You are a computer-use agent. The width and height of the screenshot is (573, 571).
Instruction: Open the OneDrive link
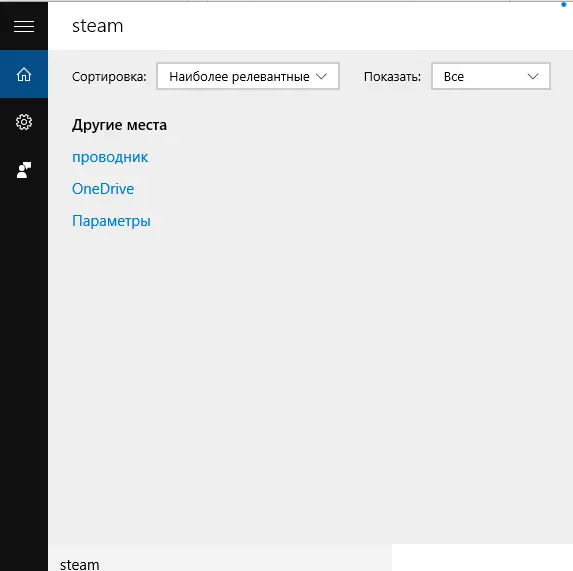[103, 189]
